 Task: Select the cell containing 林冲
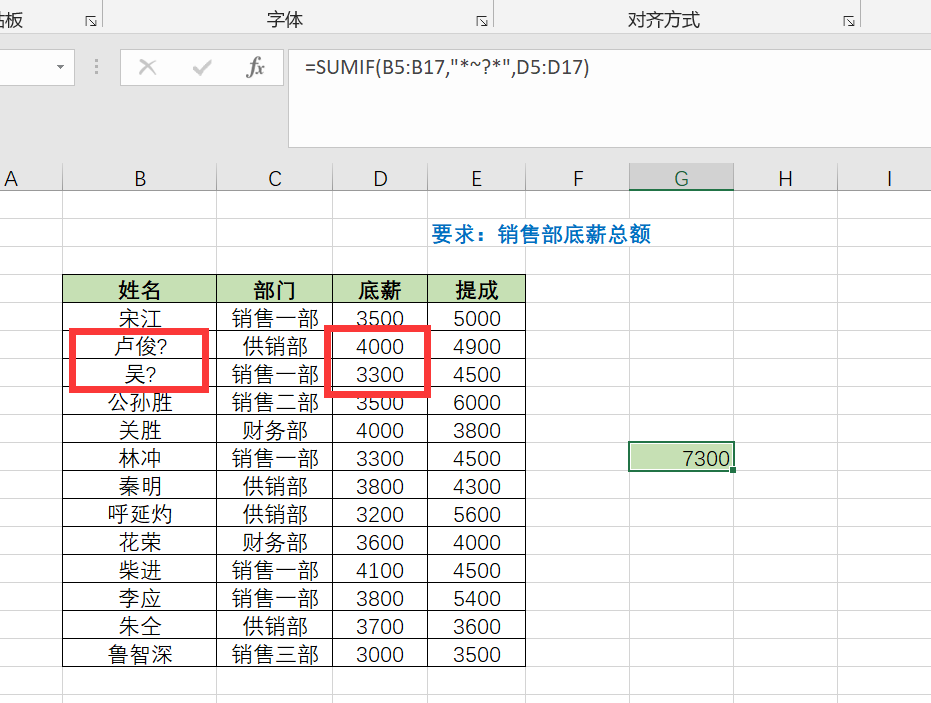point(140,457)
